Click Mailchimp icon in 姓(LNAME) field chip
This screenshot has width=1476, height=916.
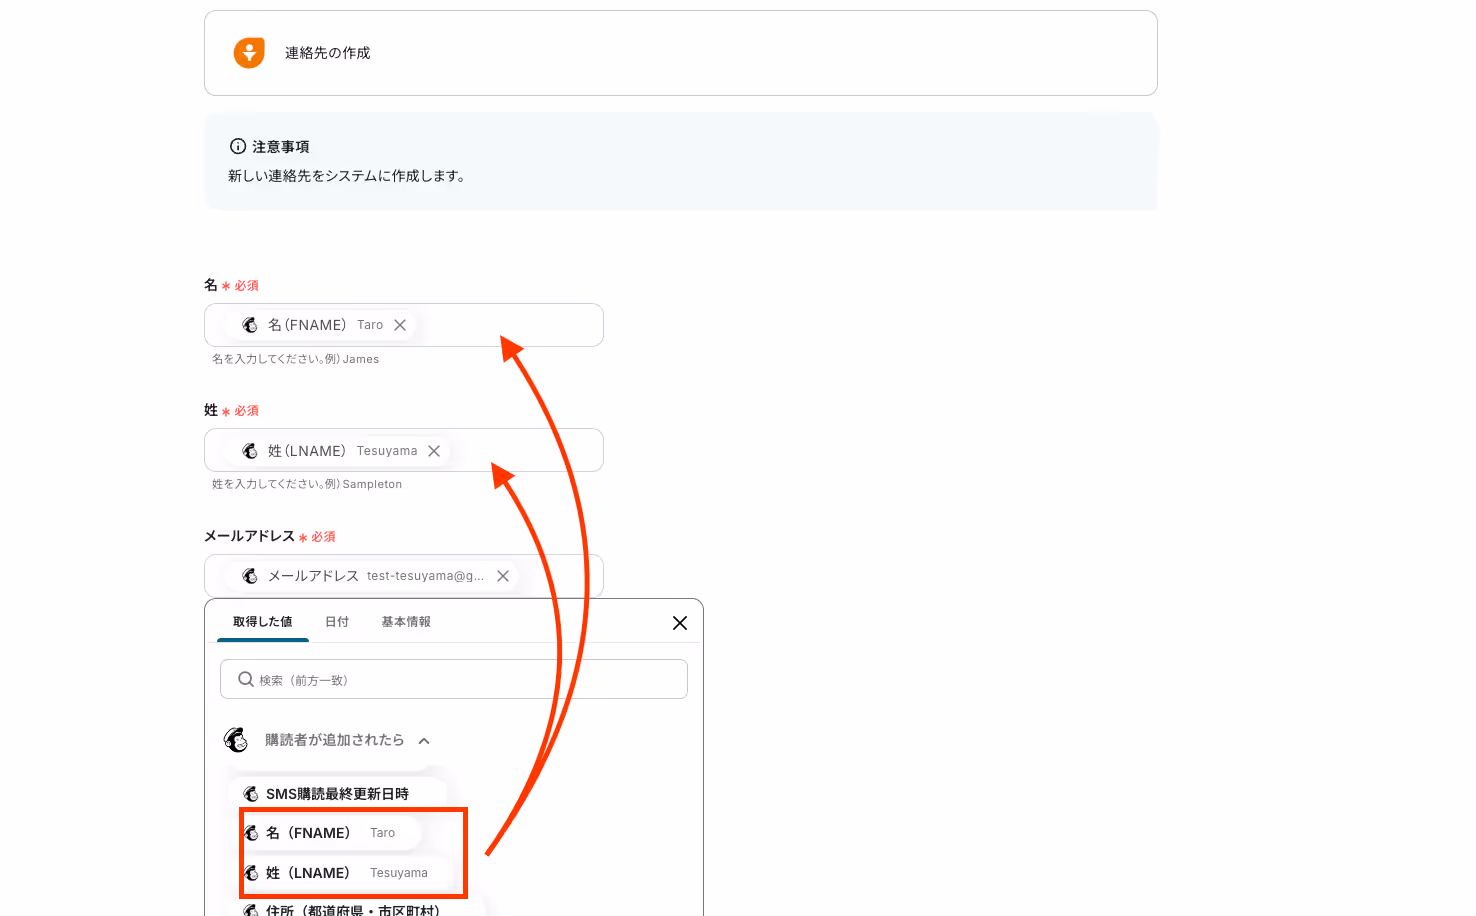(x=250, y=451)
